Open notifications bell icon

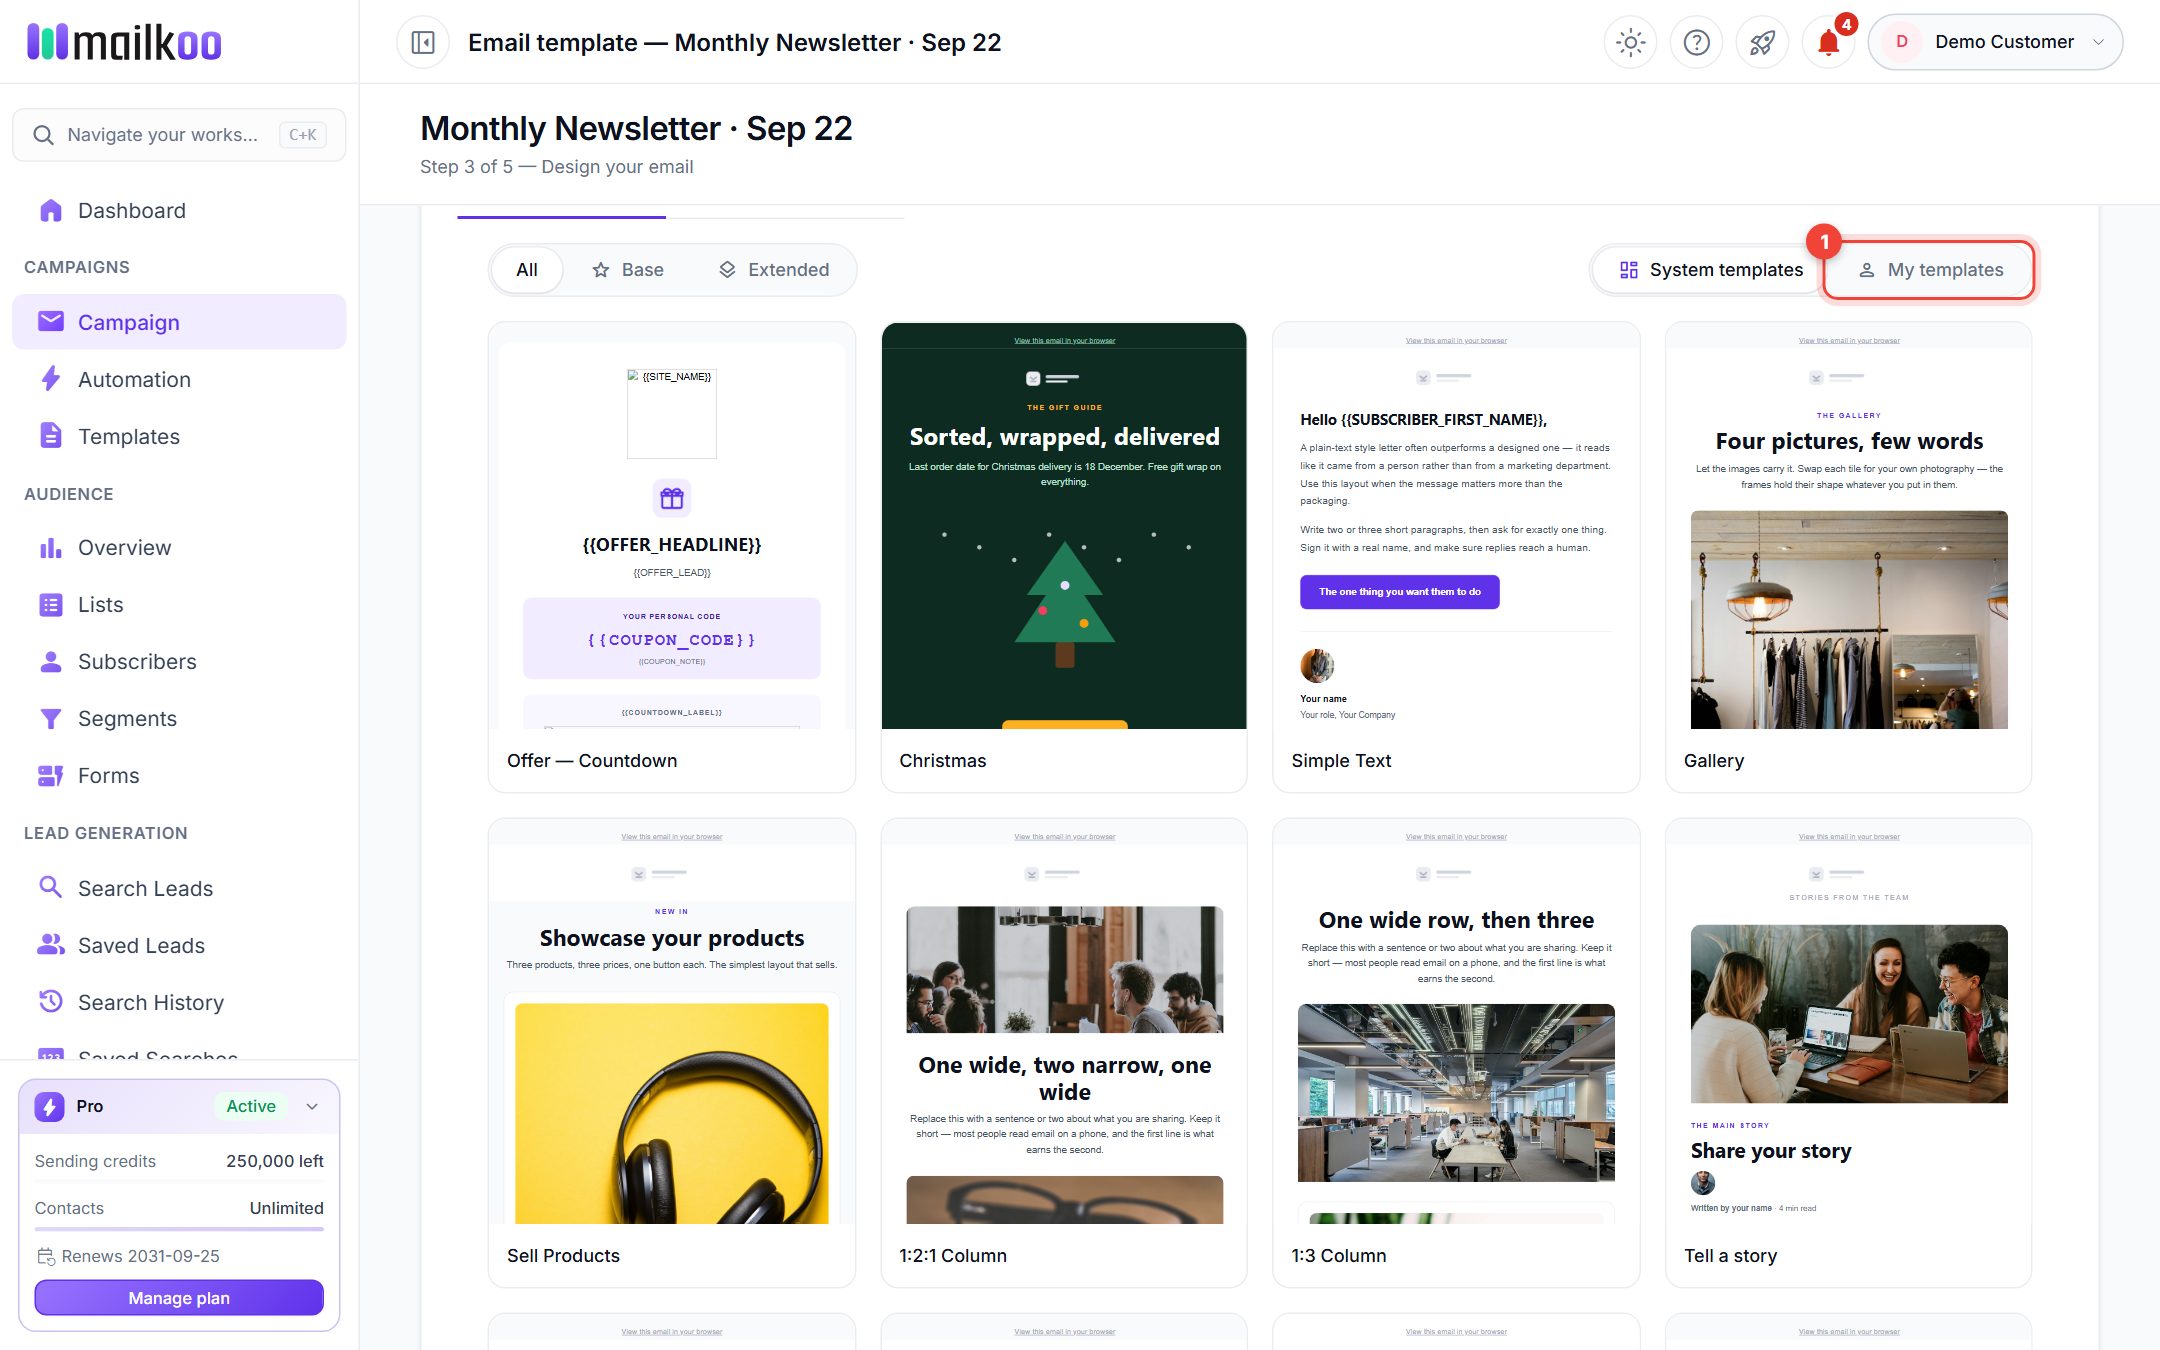(x=1828, y=42)
